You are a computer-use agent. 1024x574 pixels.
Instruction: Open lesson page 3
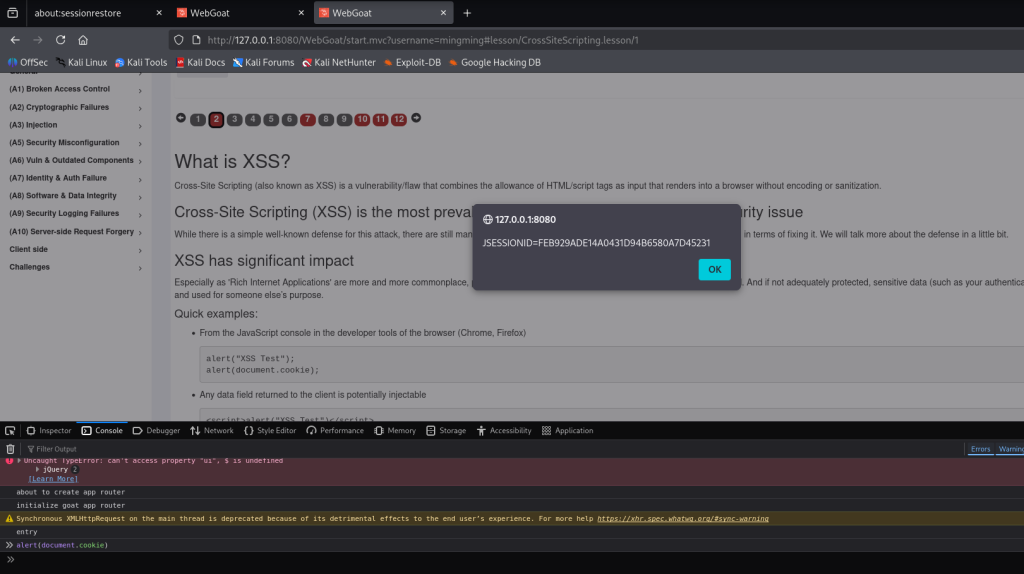[x=234, y=120]
